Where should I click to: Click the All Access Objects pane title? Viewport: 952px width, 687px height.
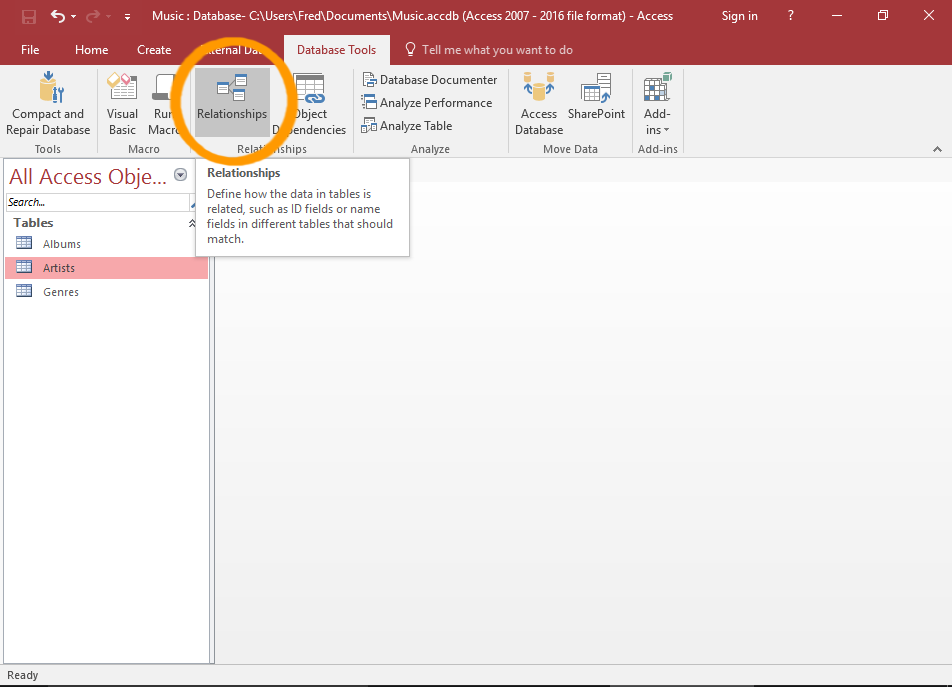click(x=87, y=177)
